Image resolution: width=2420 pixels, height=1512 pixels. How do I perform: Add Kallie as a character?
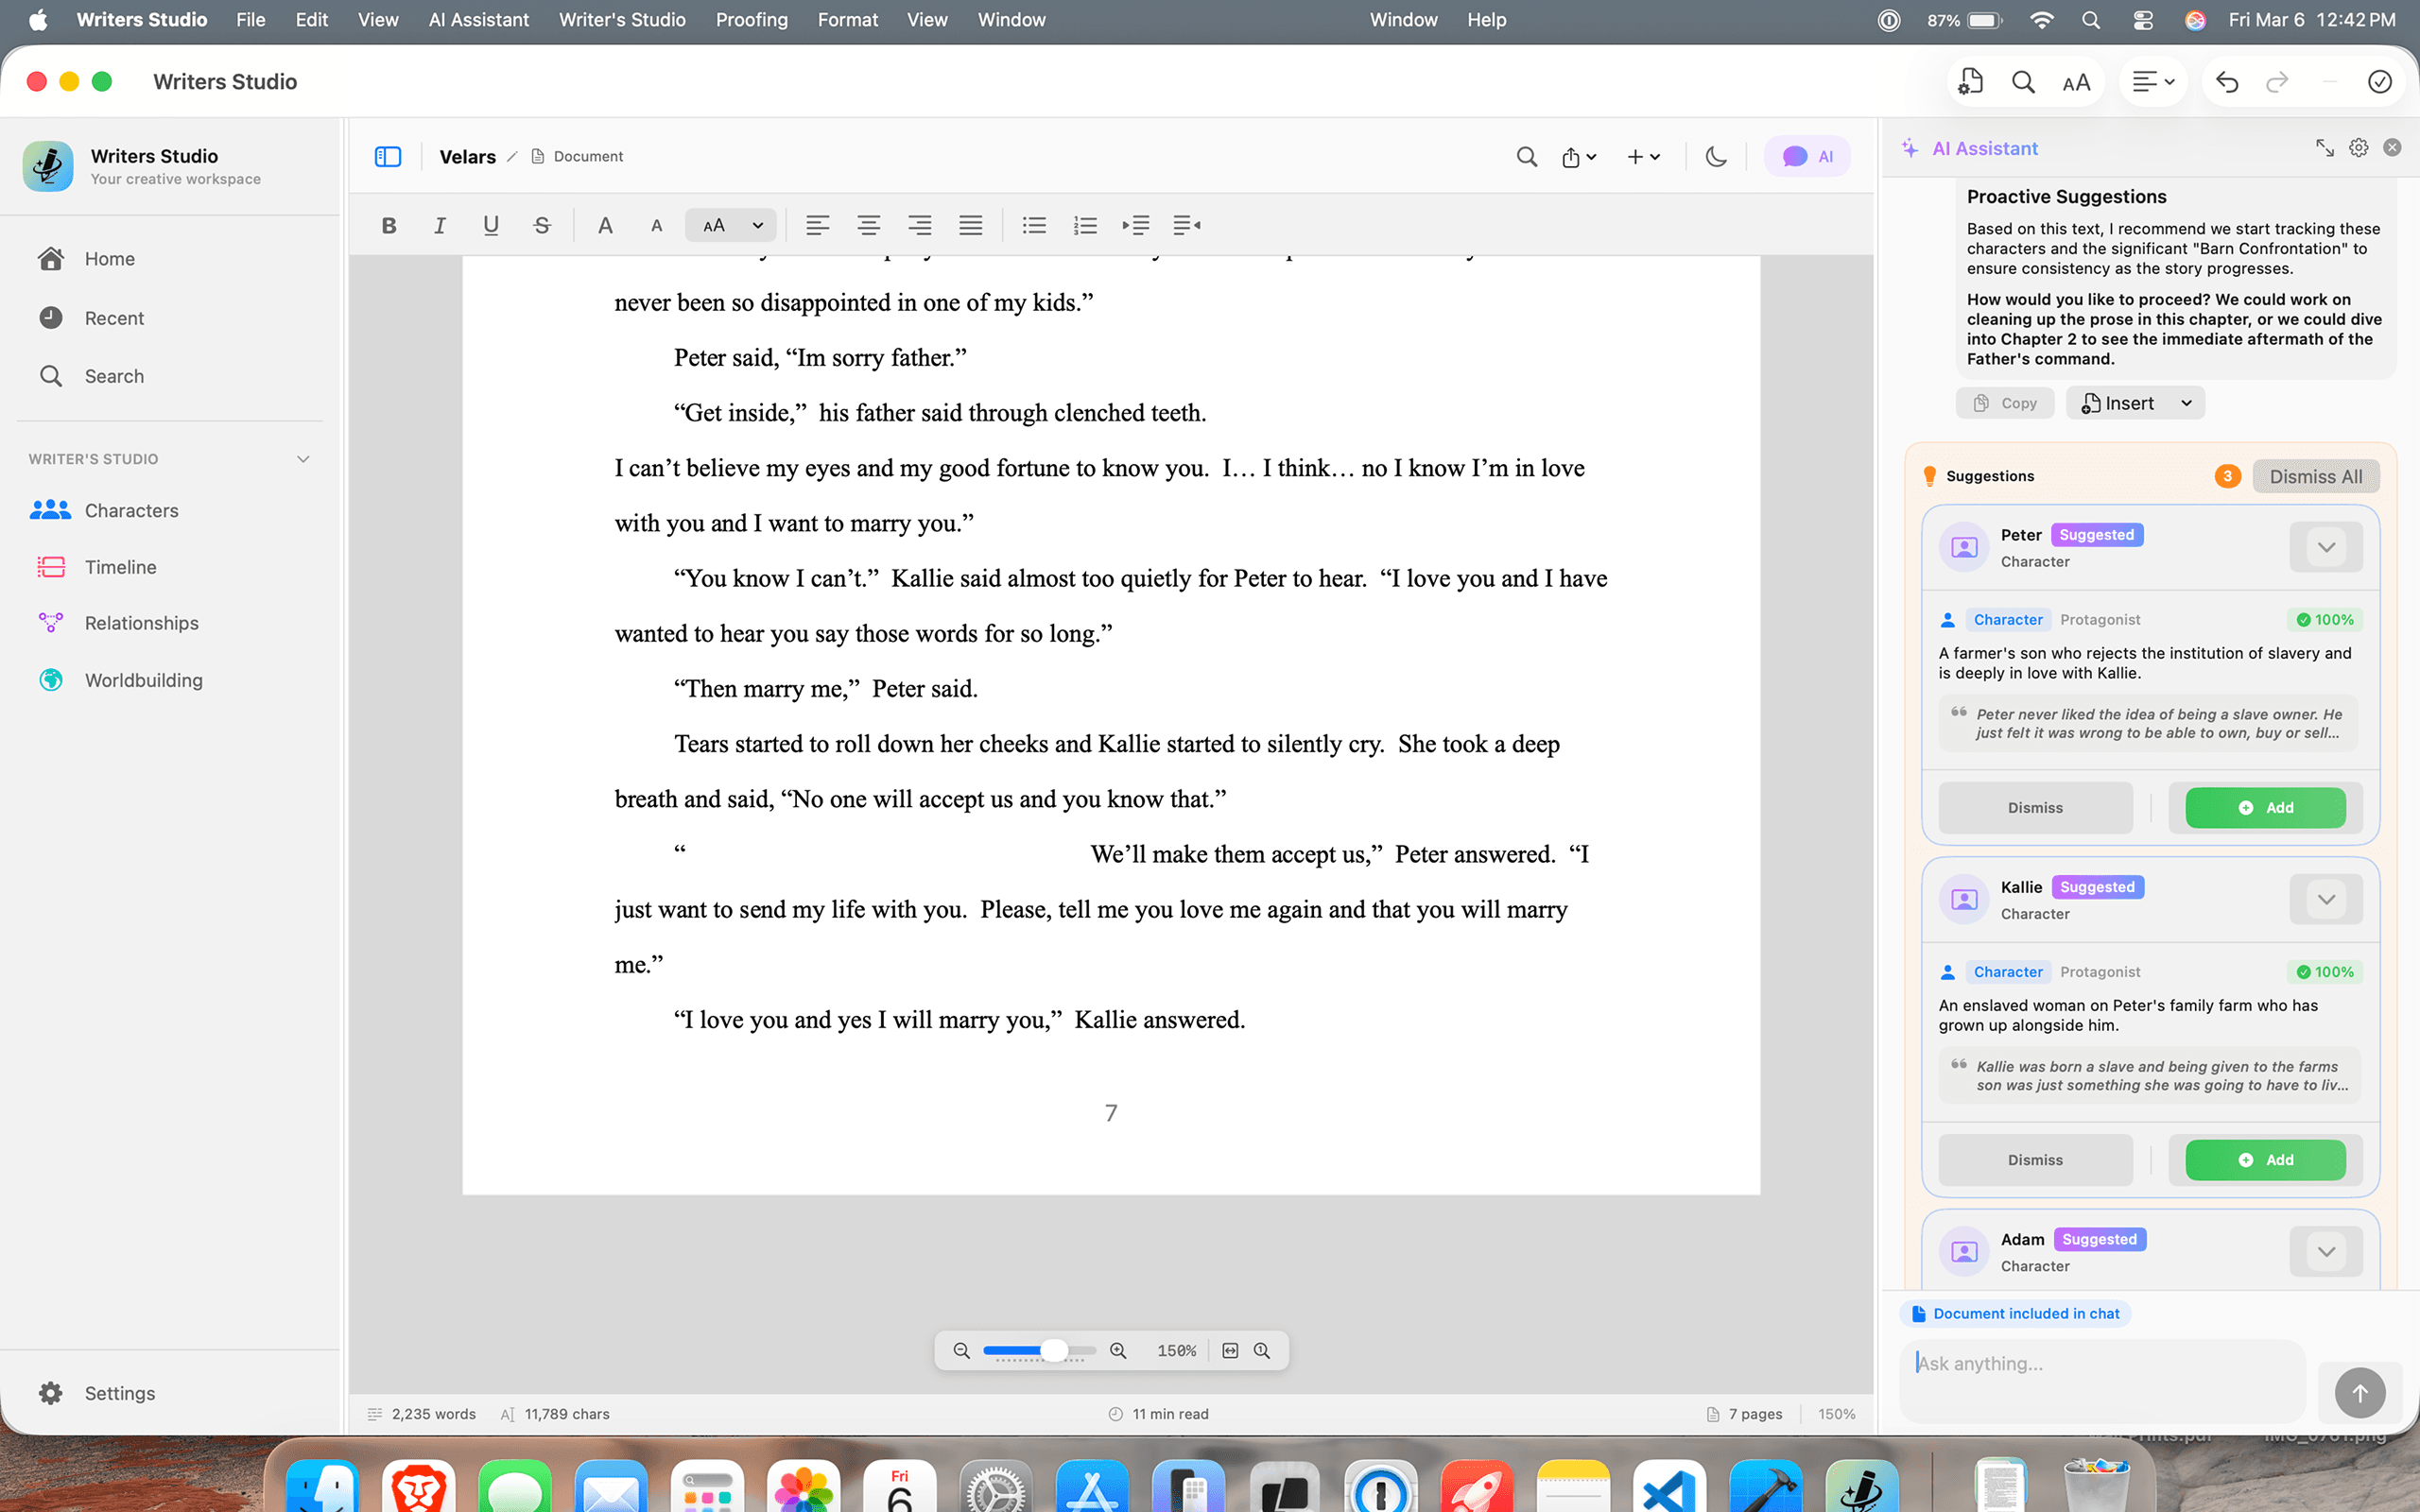[2265, 1160]
